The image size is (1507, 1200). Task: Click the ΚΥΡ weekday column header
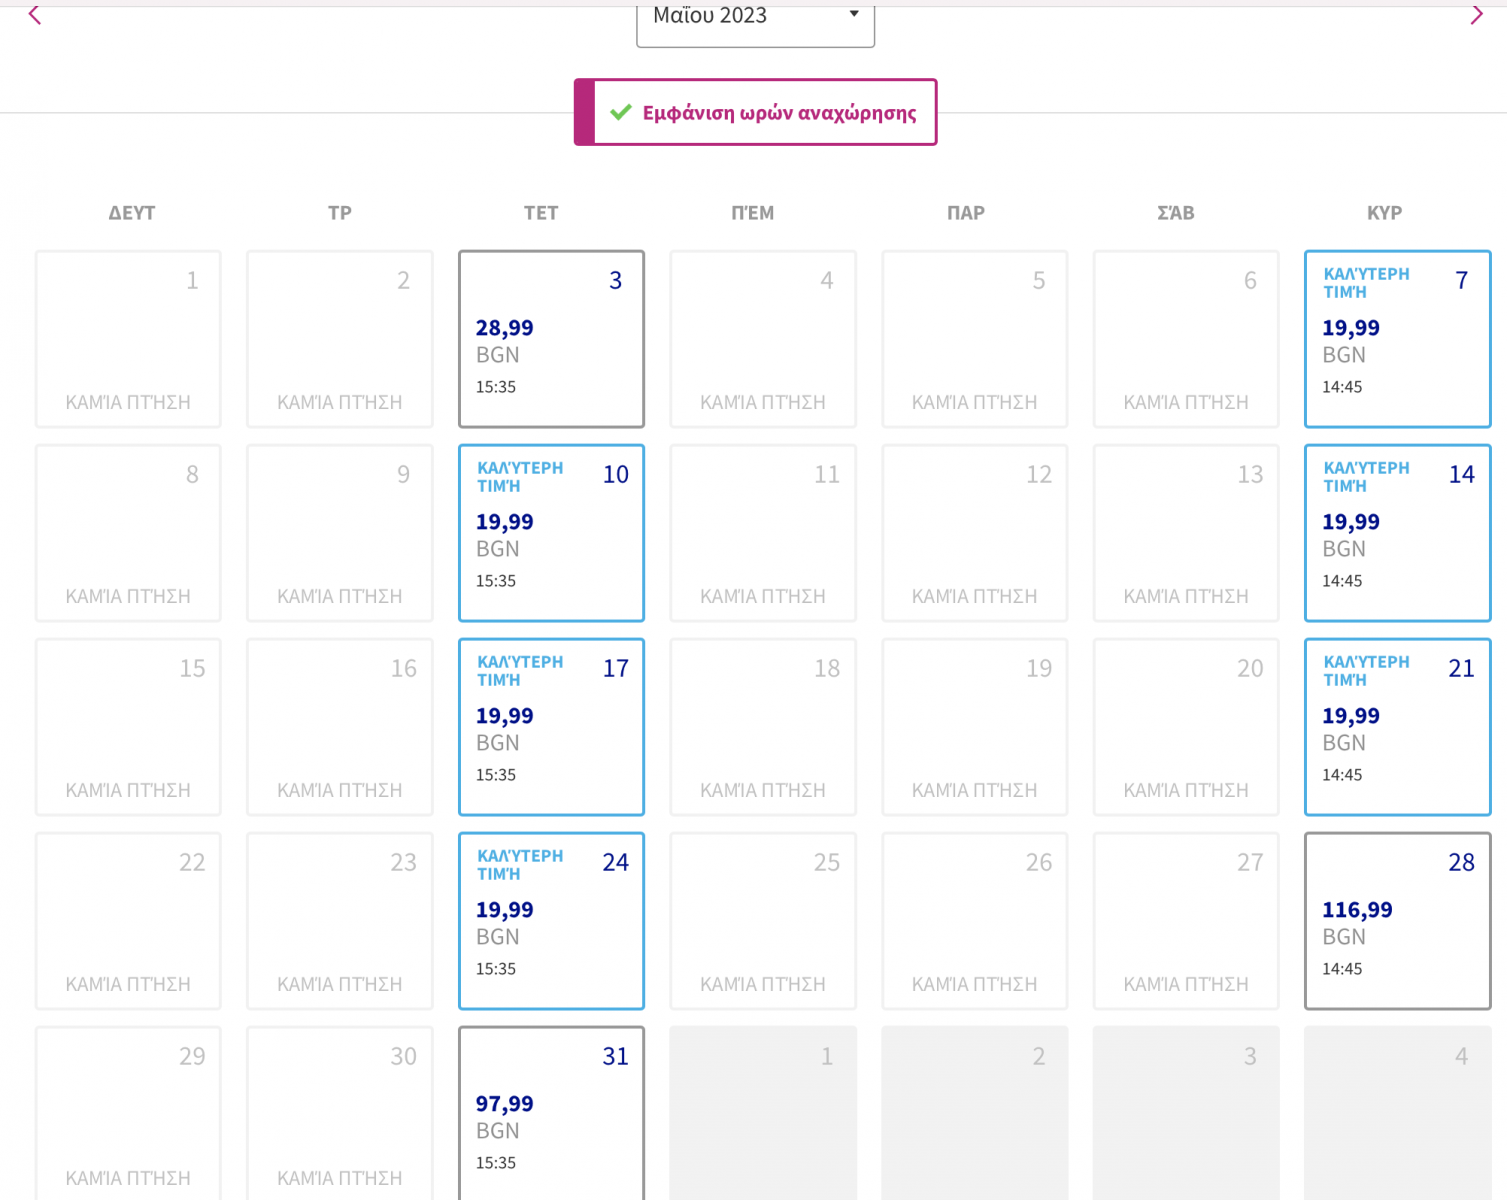1384,213
